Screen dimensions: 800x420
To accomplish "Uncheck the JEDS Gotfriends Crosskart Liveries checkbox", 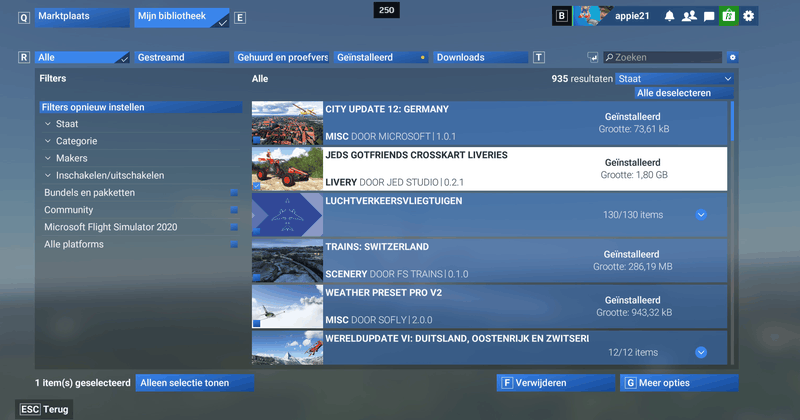I will tap(256, 186).
